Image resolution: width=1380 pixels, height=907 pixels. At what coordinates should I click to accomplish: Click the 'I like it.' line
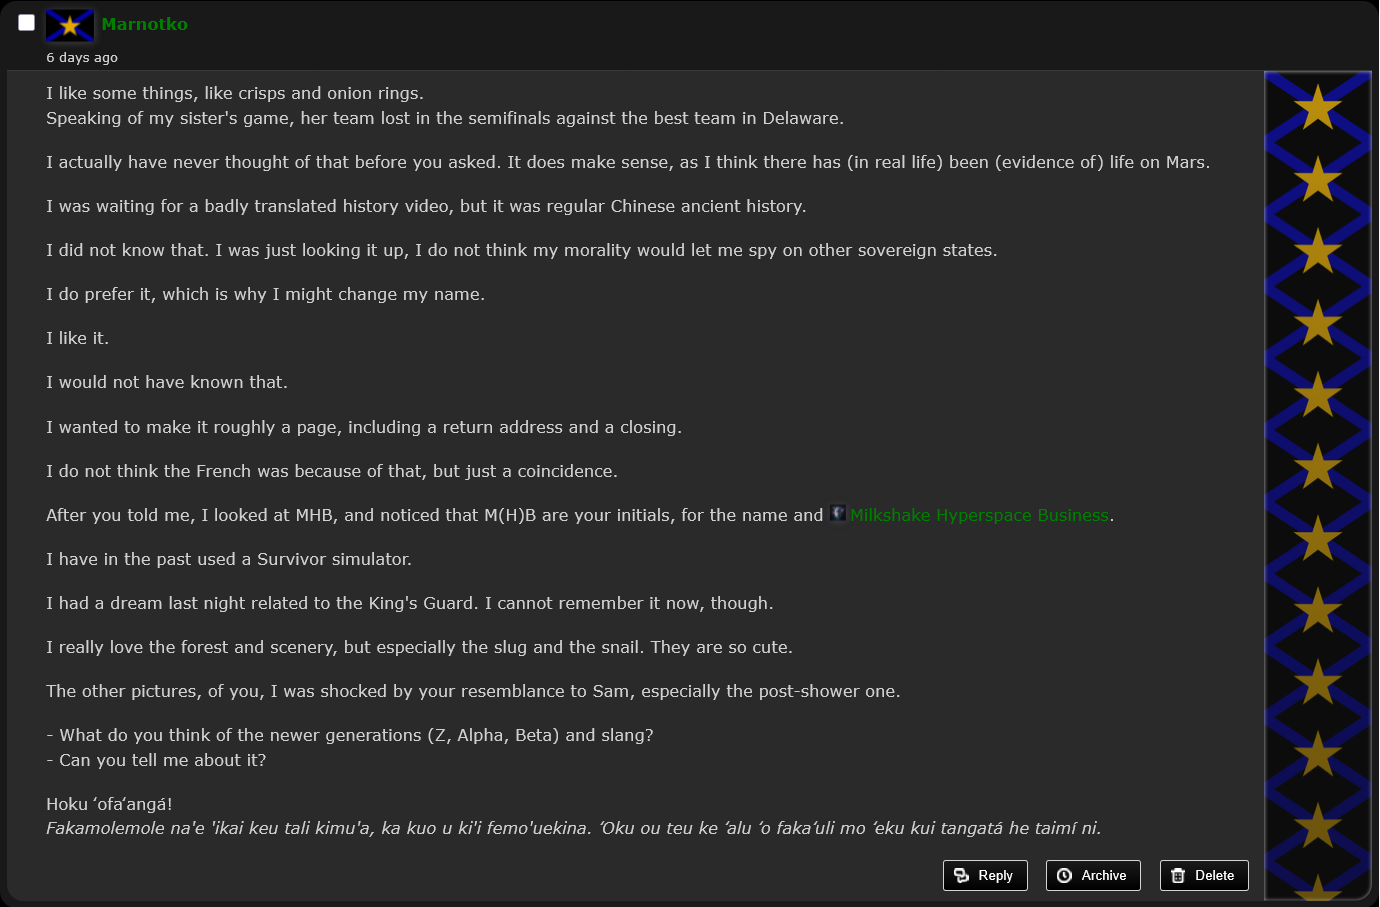point(77,338)
